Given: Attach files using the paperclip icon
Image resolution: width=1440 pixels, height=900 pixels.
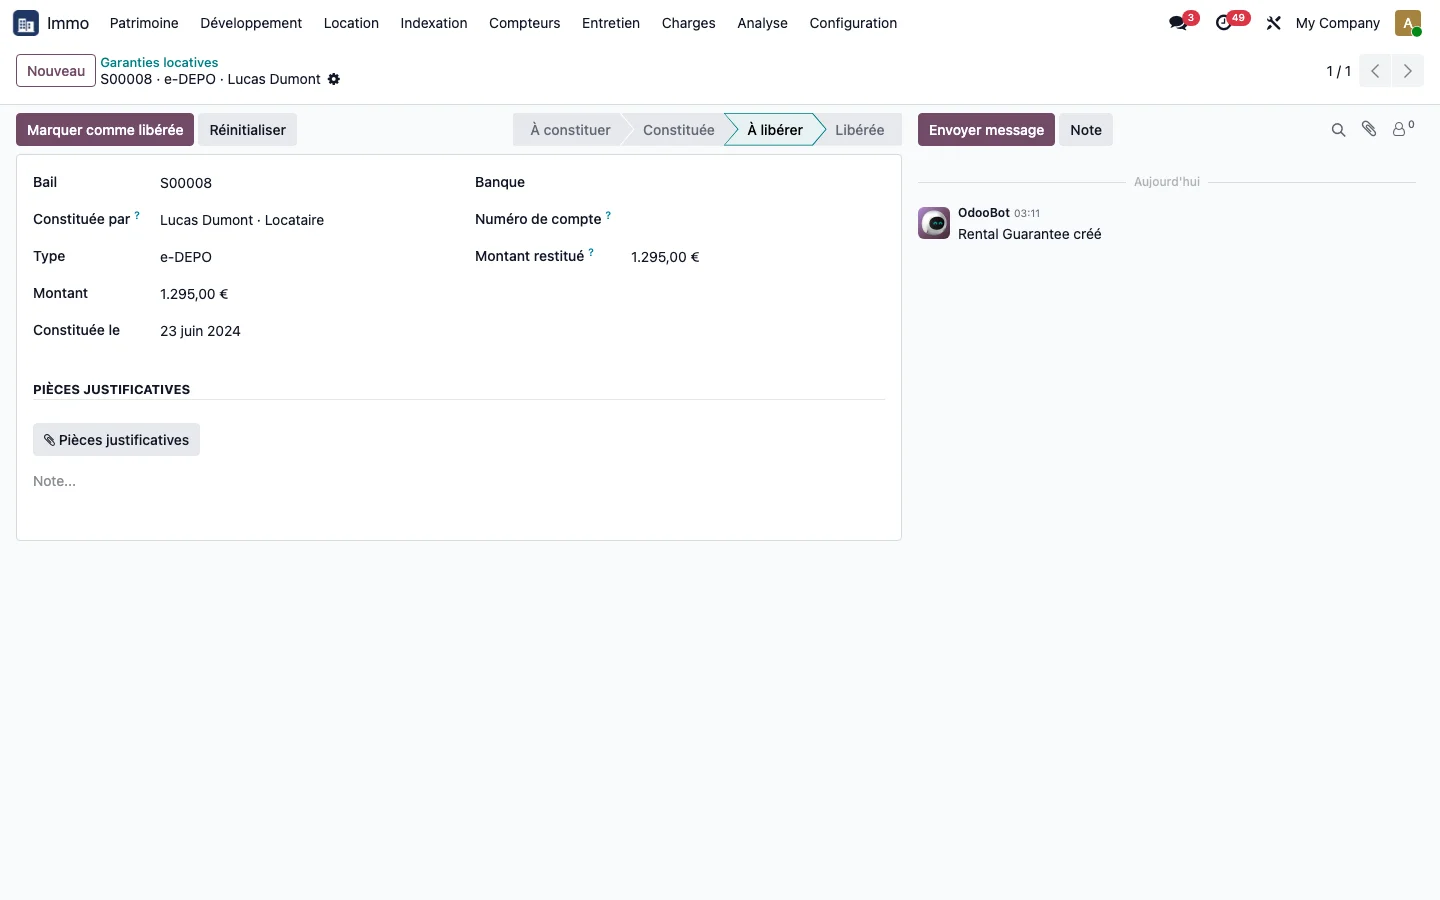Looking at the screenshot, I should pyautogui.click(x=1369, y=129).
